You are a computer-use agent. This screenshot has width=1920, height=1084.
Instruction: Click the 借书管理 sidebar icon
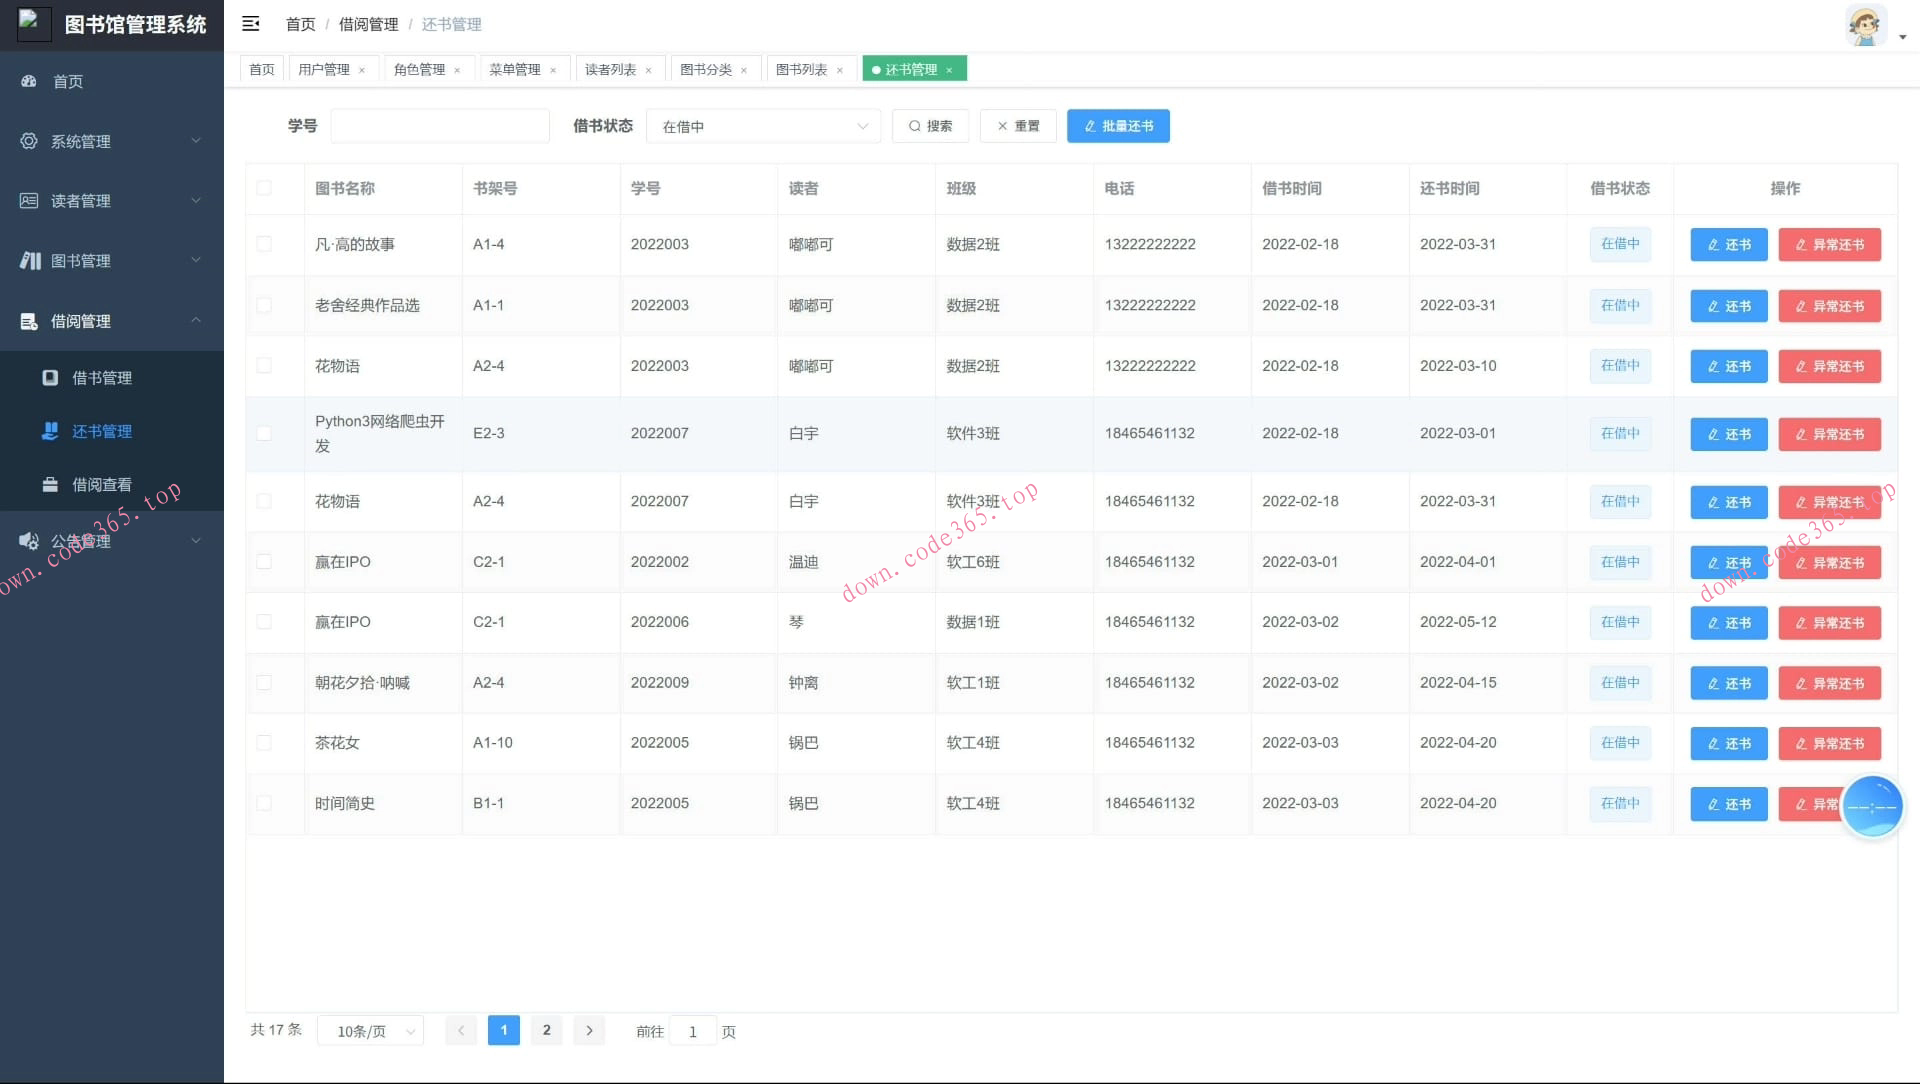point(50,377)
